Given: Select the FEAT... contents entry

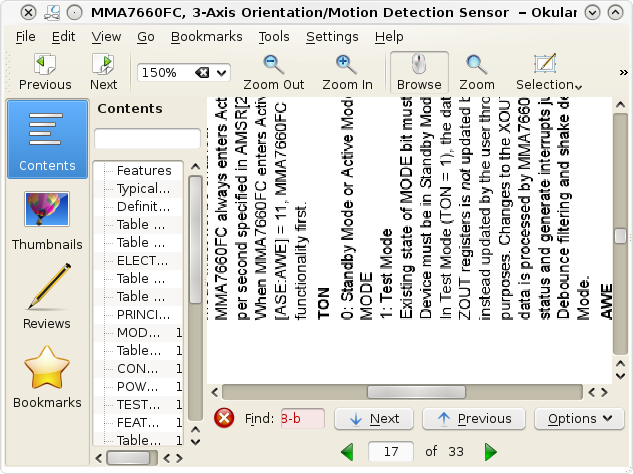Looking at the screenshot, I should coord(138,422).
